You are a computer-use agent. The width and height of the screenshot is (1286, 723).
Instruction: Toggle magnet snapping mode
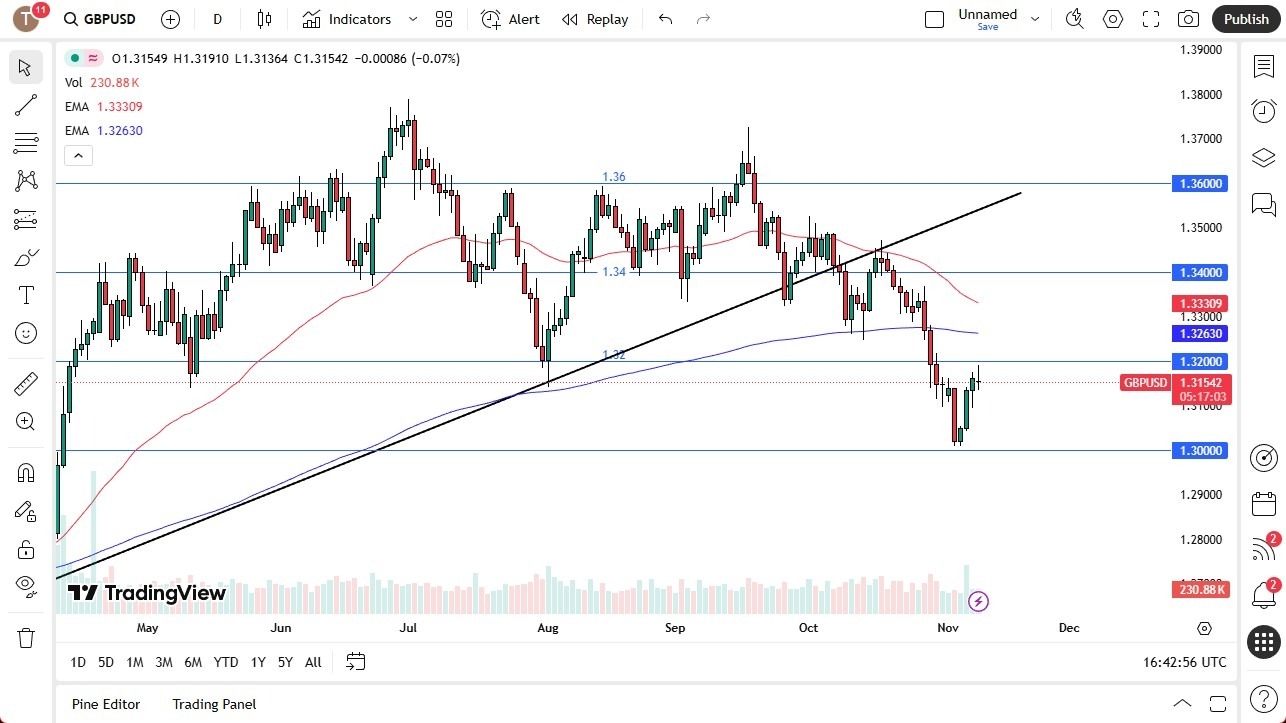[26, 471]
